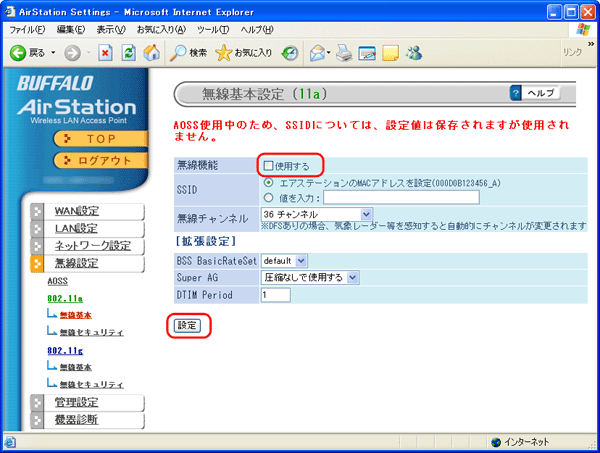Open 無線基本 under 802.11g
This screenshot has width=600, height=453.
click(76, 367)
